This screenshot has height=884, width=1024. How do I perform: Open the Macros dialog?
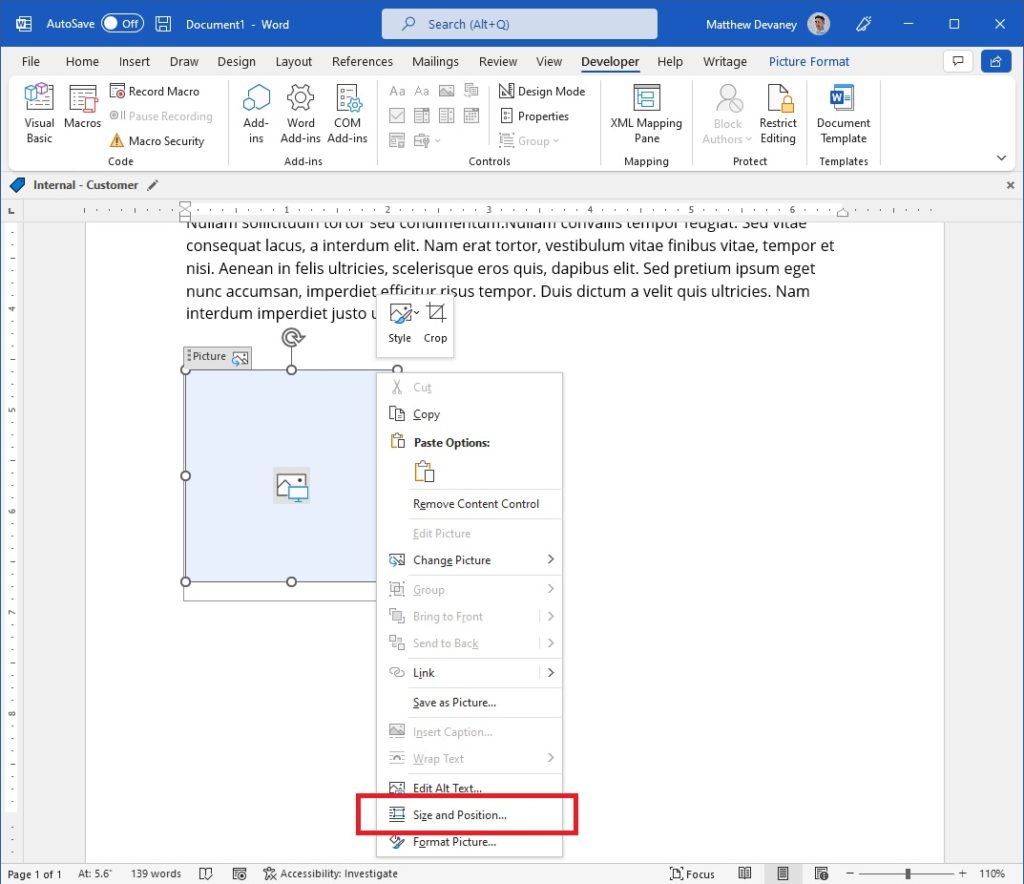click(82, 106)
